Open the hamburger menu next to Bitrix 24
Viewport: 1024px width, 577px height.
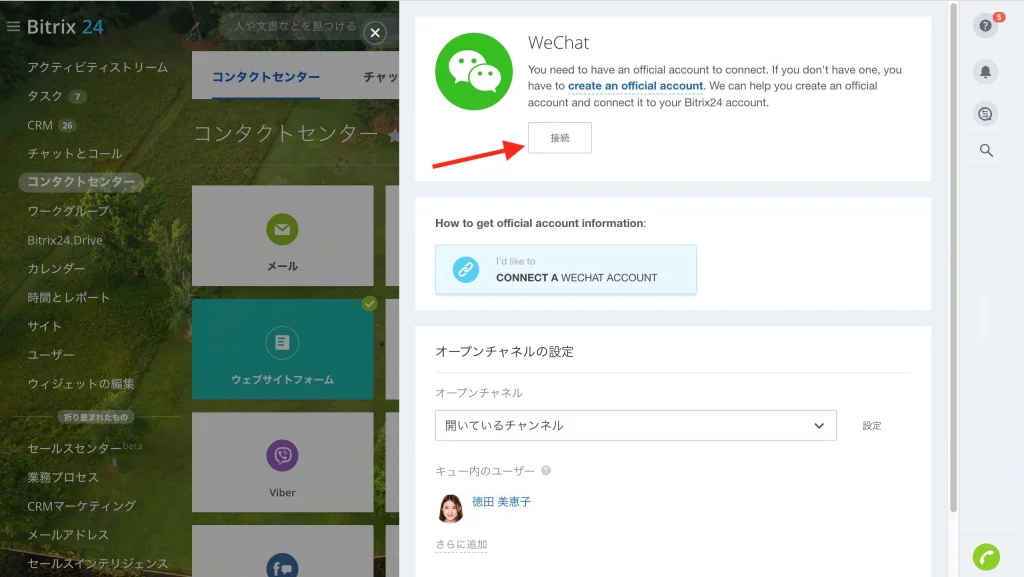pyautogui.click(x=12, y=27)
